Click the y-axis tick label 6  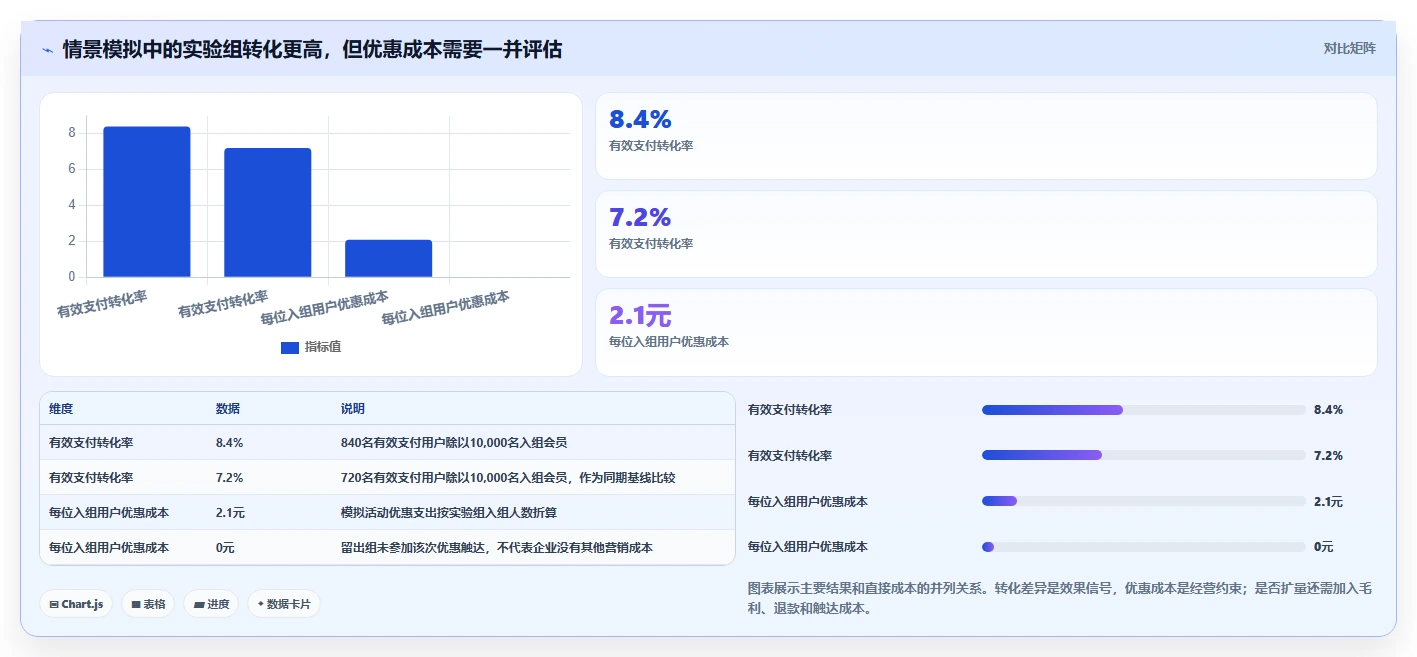72,169
